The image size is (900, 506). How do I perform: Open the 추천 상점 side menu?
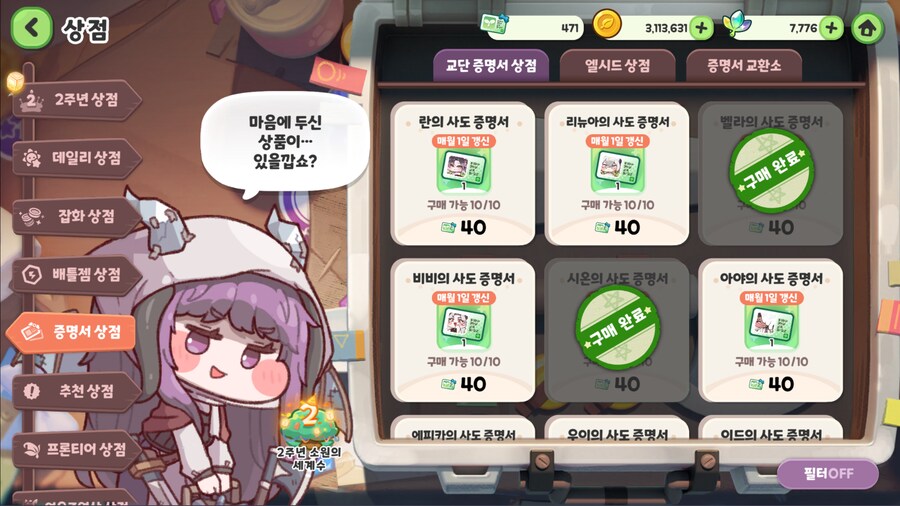(x=77, y=391)
